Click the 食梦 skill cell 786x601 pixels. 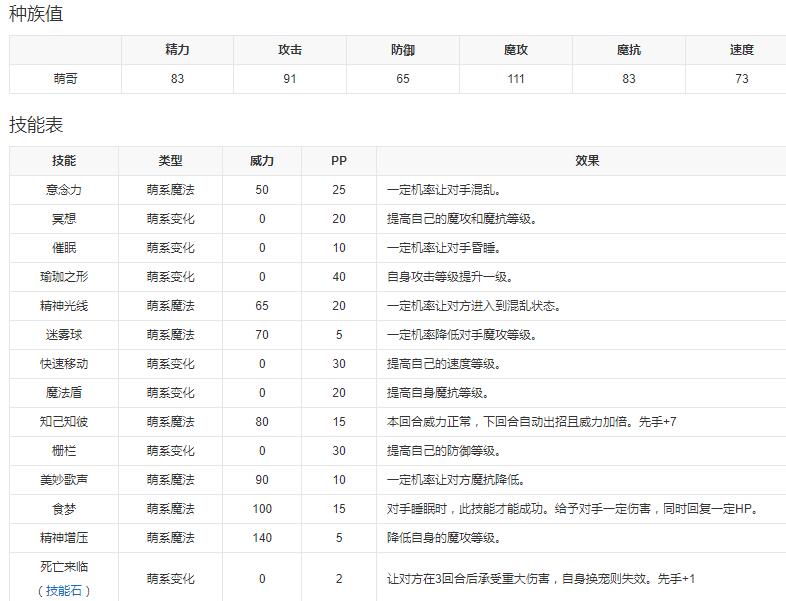(x=65, y=508)
